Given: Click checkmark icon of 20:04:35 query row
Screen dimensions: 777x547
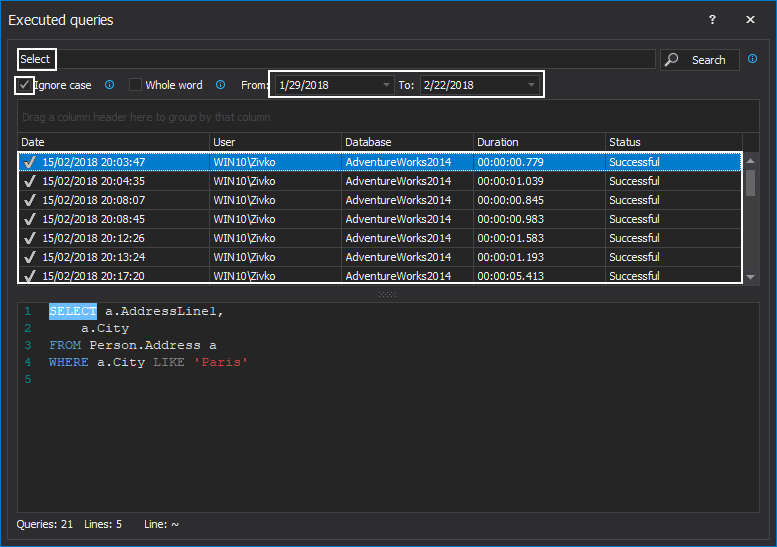Looking at the screenshot, I should pyautogui.click(x=30, y=181).
